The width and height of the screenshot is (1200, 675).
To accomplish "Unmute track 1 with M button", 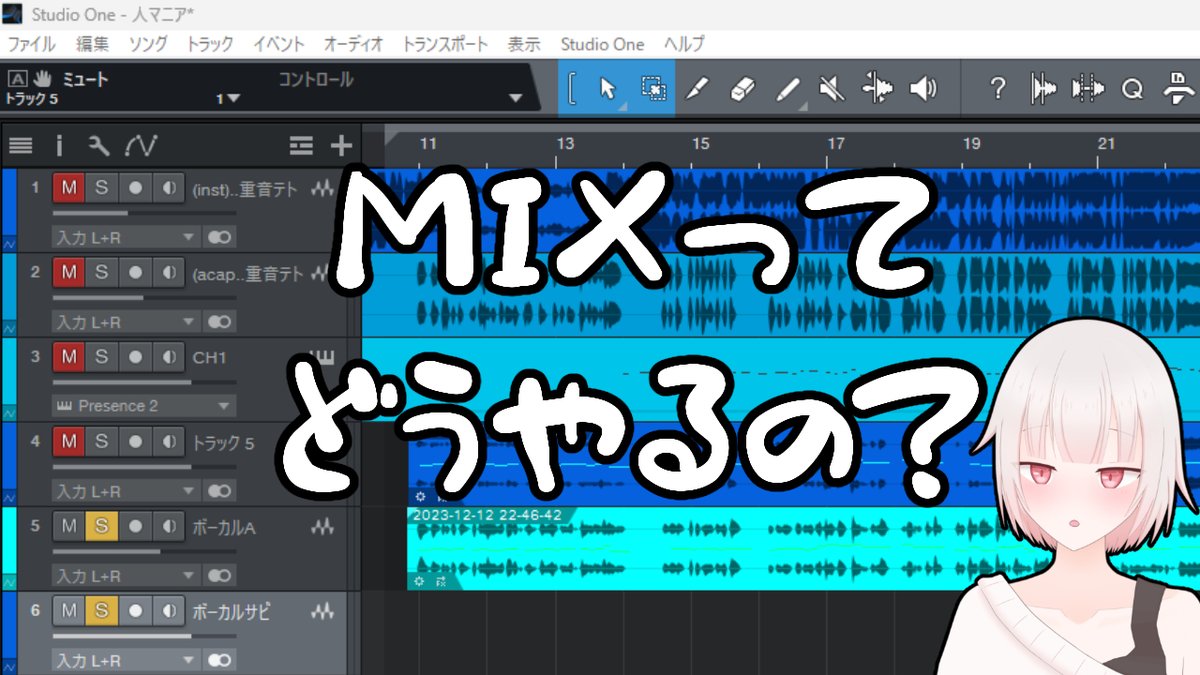I will click(69, 188).
